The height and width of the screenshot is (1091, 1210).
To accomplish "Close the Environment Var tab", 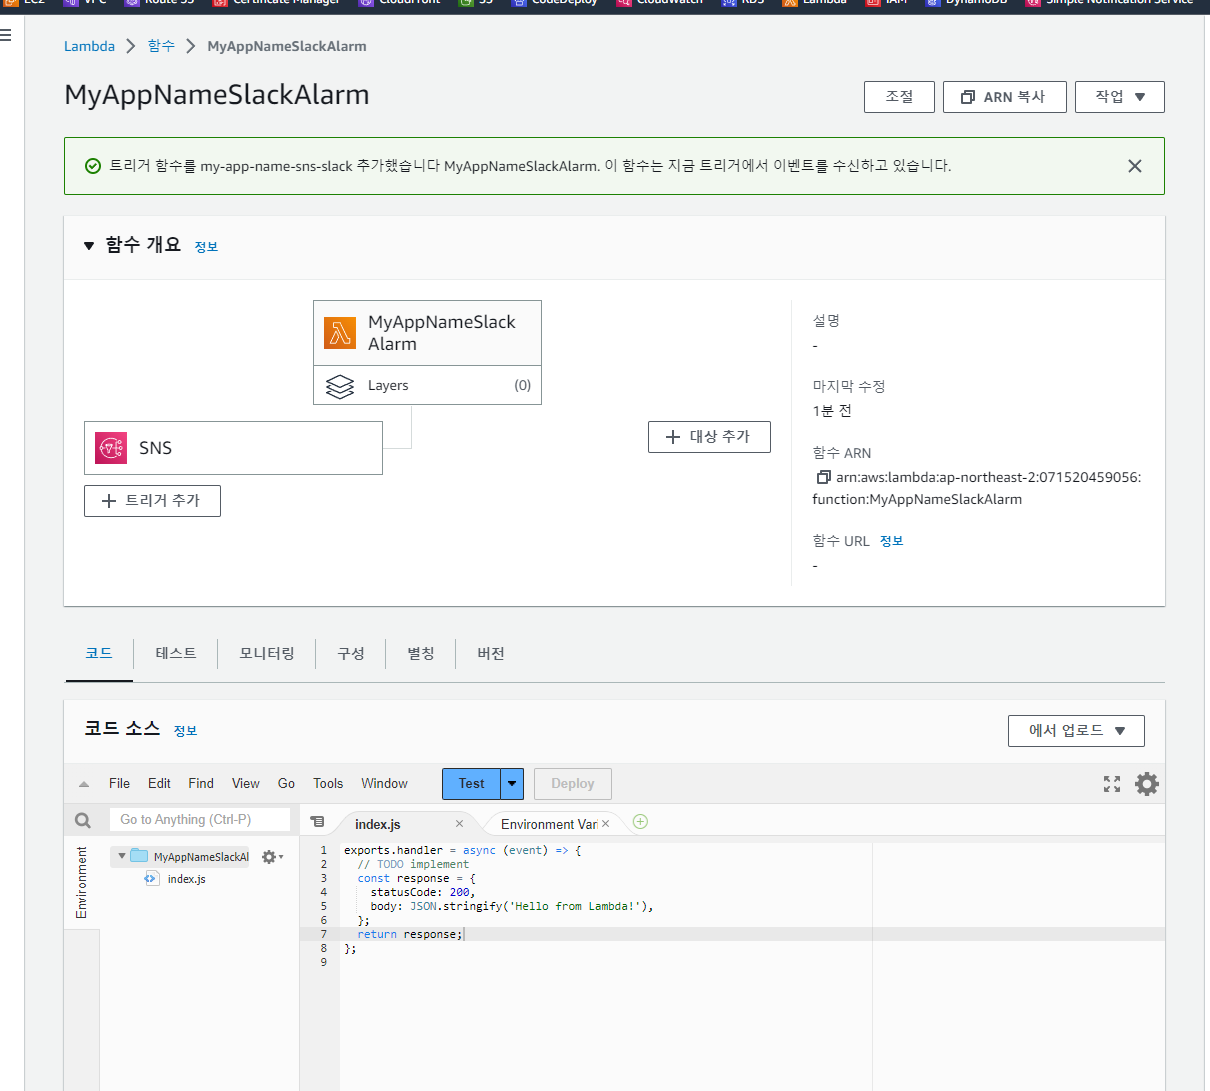I will 605,824.
